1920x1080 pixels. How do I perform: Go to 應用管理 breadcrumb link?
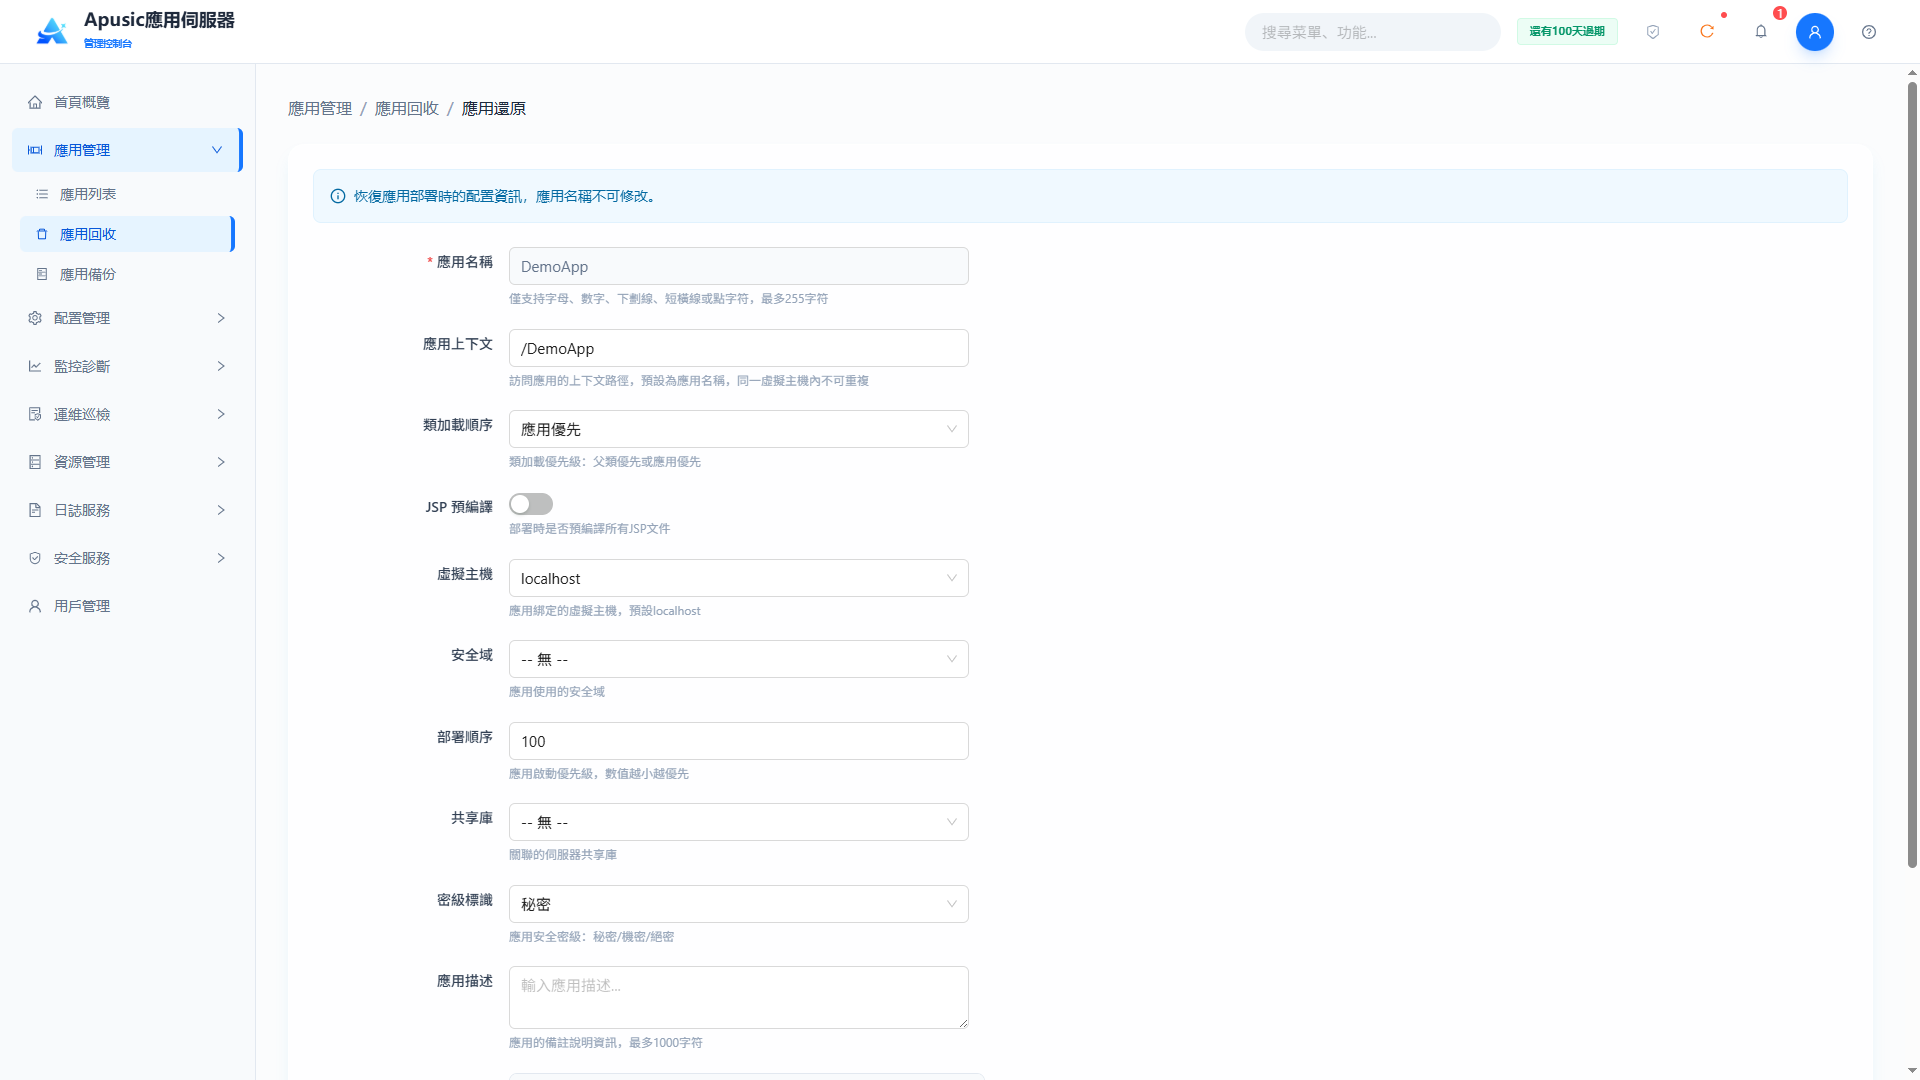pos(320,108)
